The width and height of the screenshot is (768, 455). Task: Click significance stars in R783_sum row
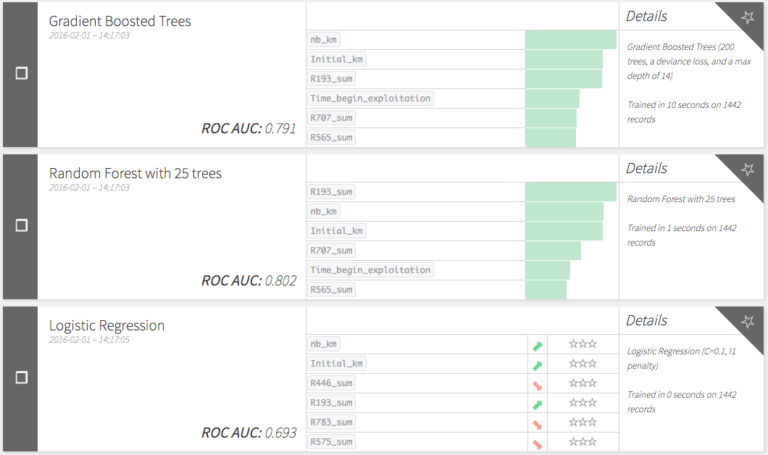(583, 422)
